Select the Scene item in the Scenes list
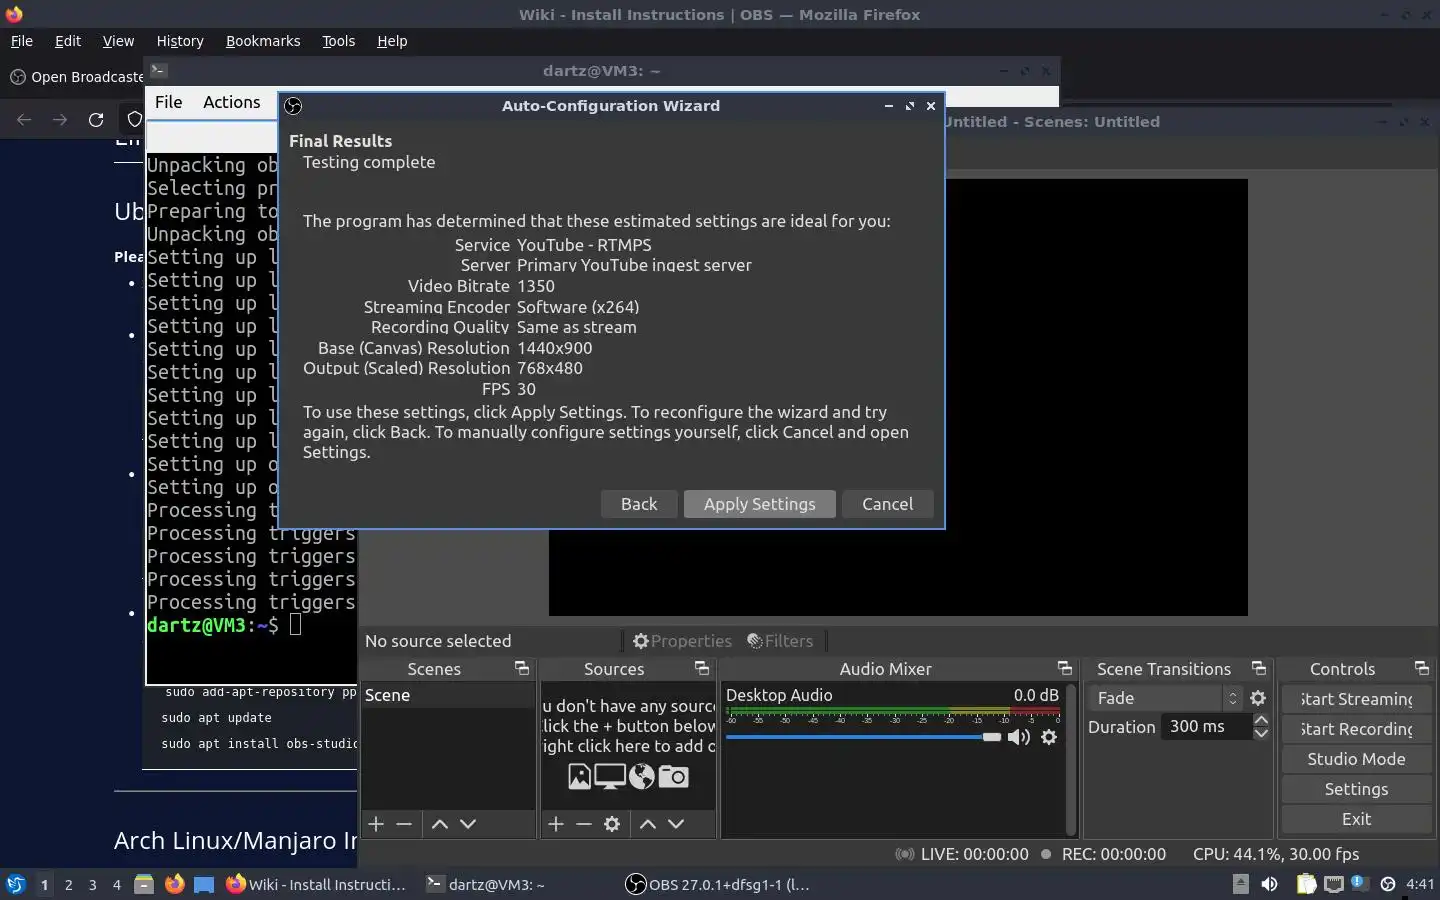1440x900 pixels. (447, 695)
